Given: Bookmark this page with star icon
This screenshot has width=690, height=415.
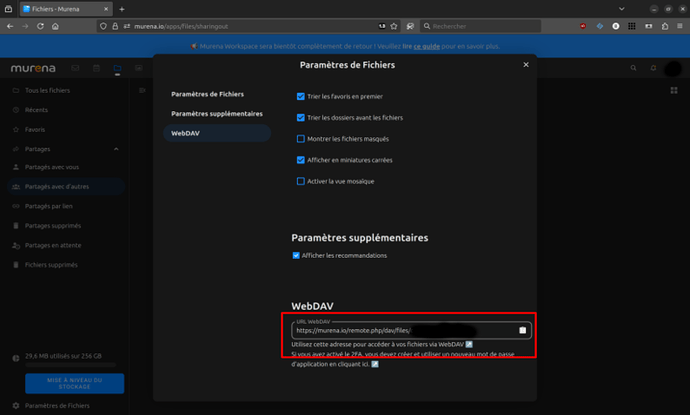Looking at the screenshot, I should pyautogui.click(x=394, y=26).
